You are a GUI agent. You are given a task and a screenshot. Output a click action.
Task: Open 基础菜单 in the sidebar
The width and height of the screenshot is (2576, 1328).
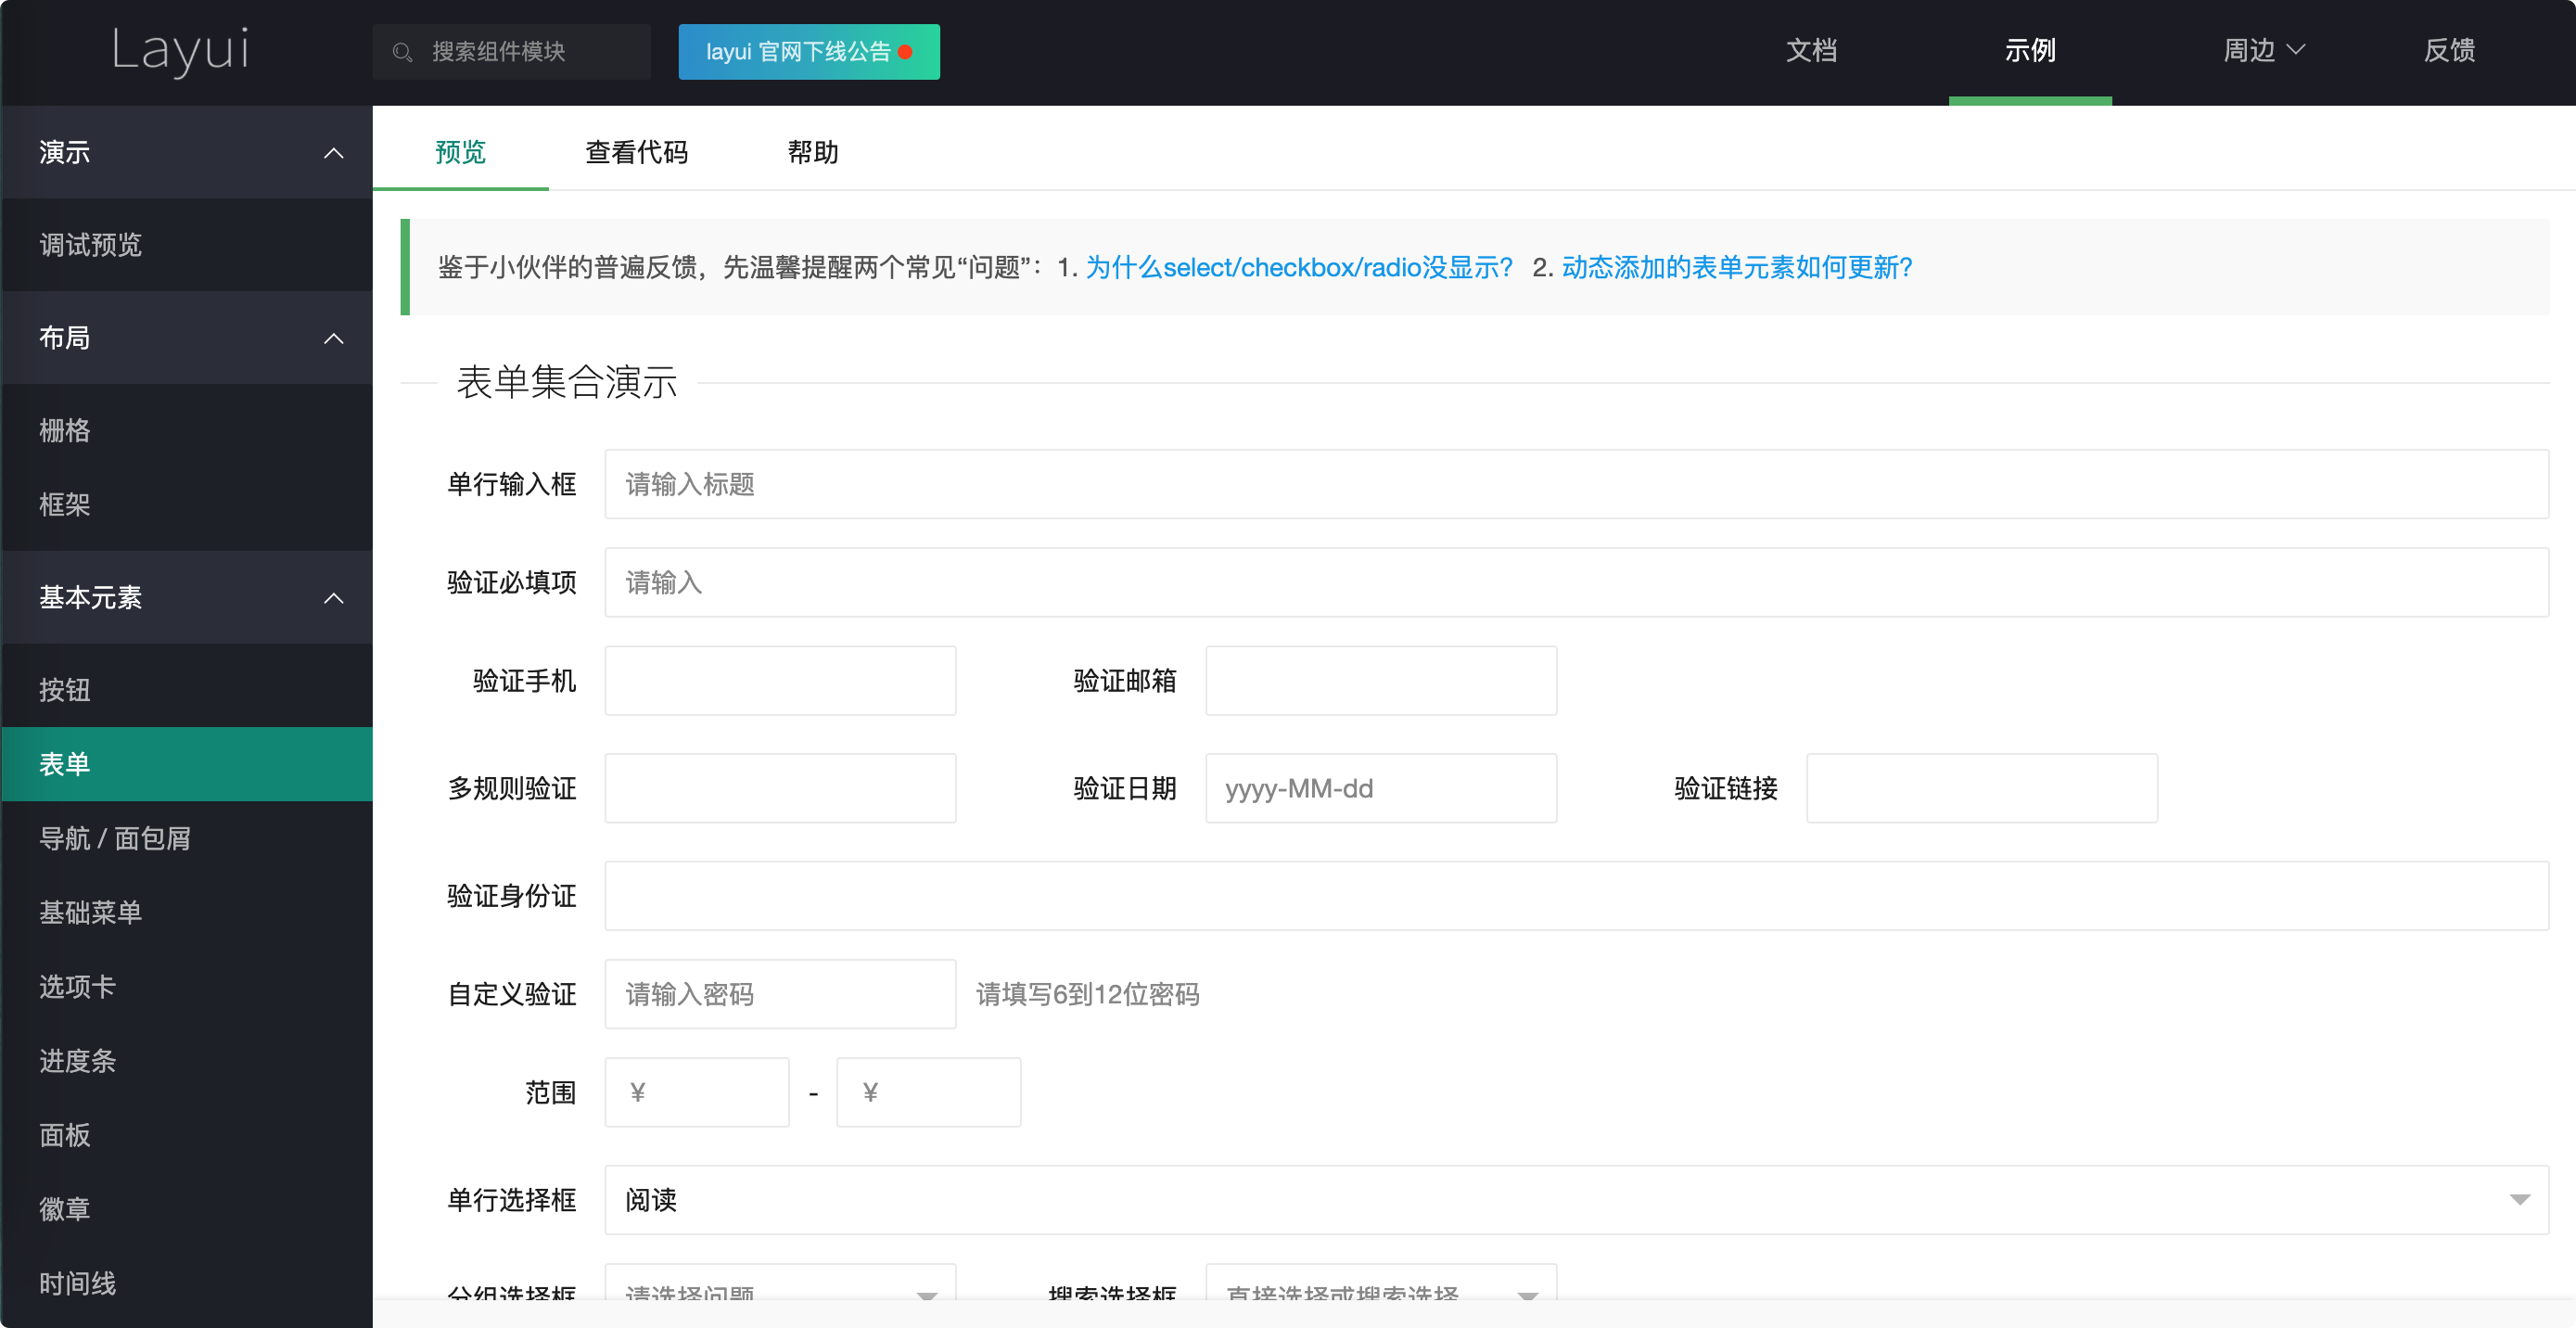pos(187,912)
